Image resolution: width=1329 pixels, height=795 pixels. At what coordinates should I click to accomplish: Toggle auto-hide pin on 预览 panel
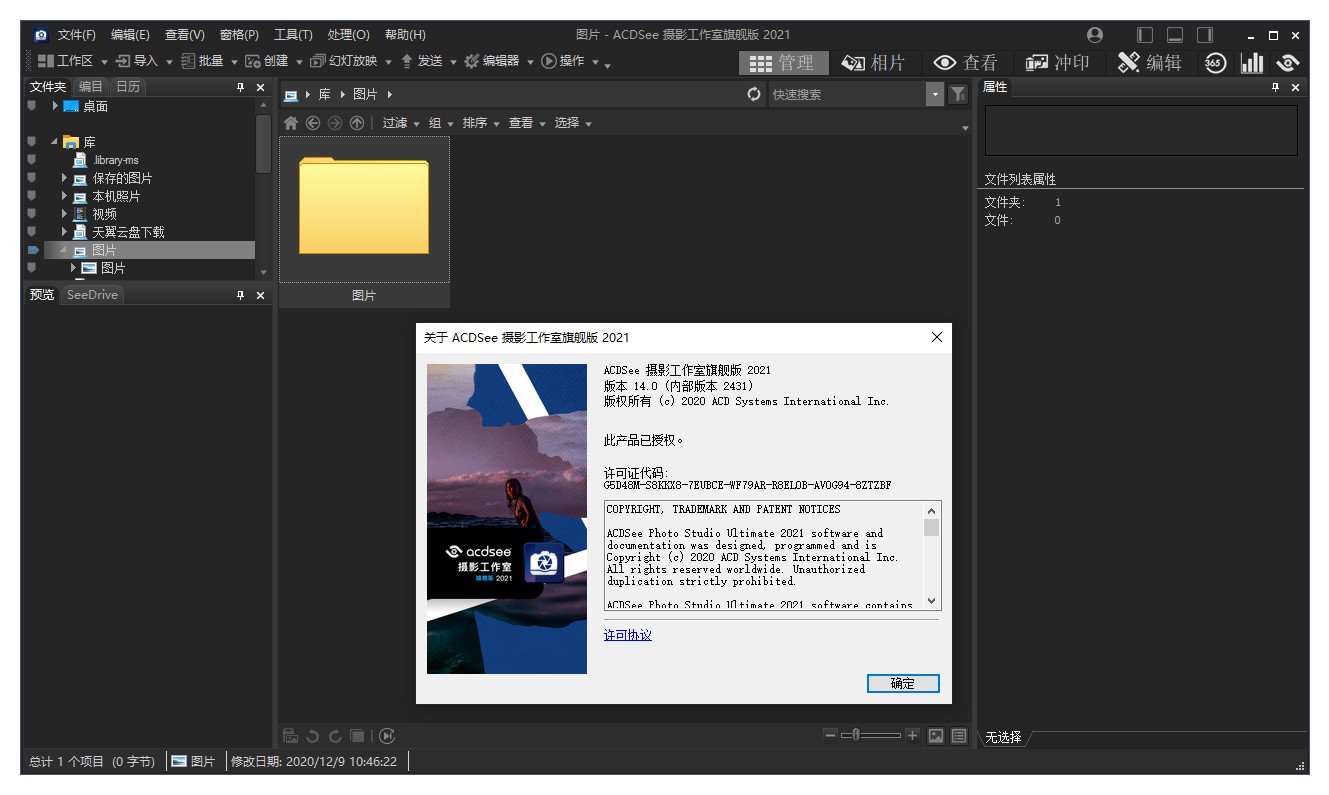click(x=241, y=294)
